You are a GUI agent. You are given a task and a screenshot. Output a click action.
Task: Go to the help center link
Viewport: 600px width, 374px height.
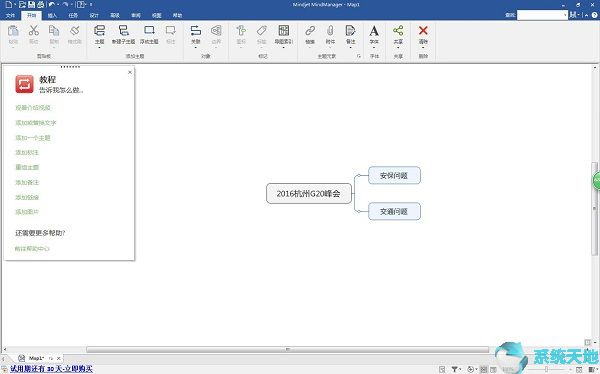coord(32,248)
